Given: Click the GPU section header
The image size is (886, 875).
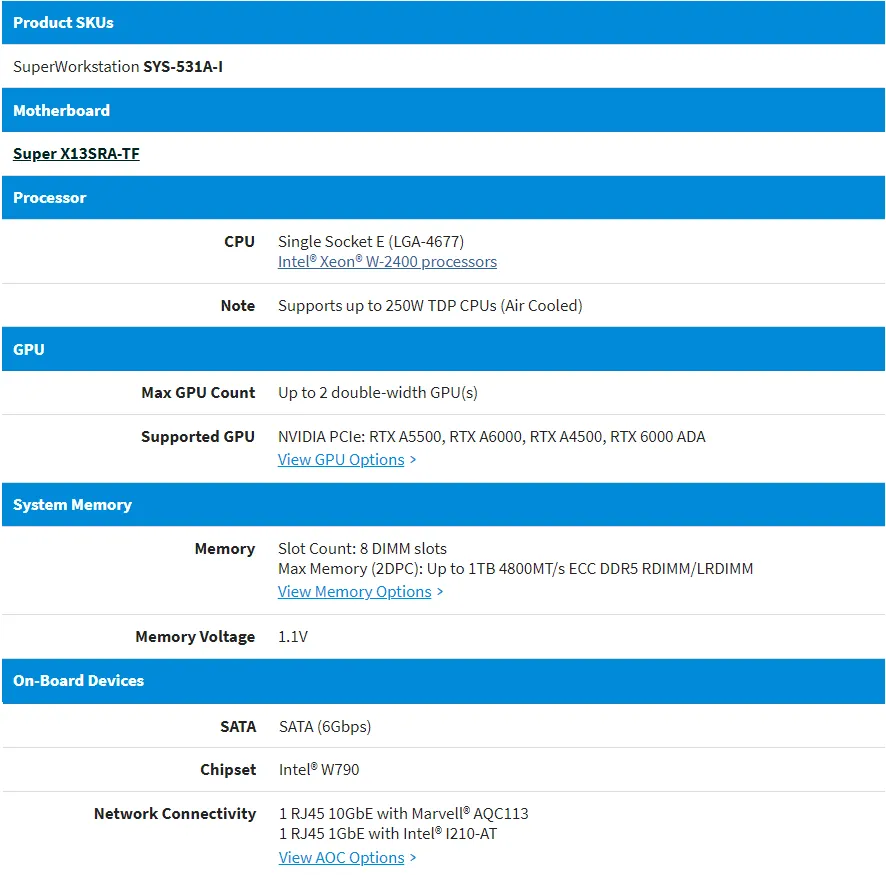Looking at the screenshot, I should [443, 349].
